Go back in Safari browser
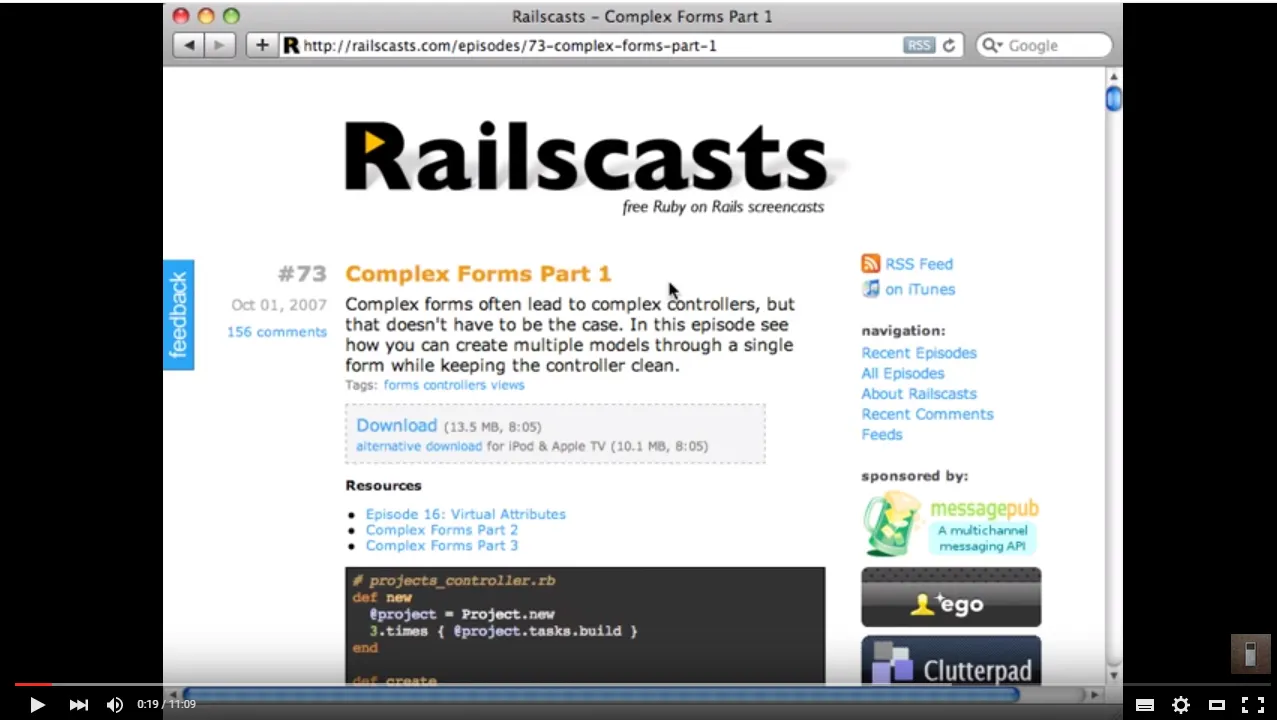The height and width of the screenshot is (720, 1277). [189, 45]
